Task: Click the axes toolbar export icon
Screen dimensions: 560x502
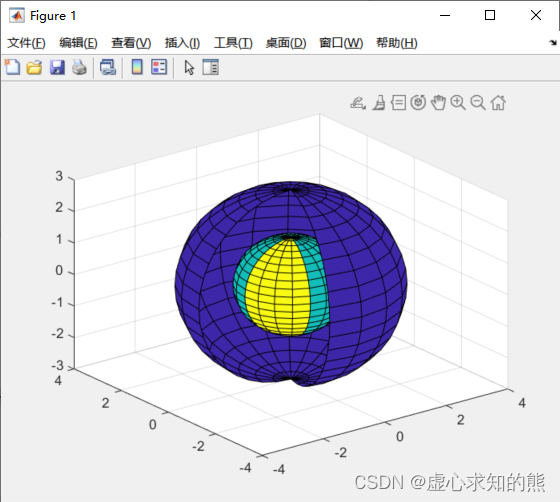Action: point(358,103)
